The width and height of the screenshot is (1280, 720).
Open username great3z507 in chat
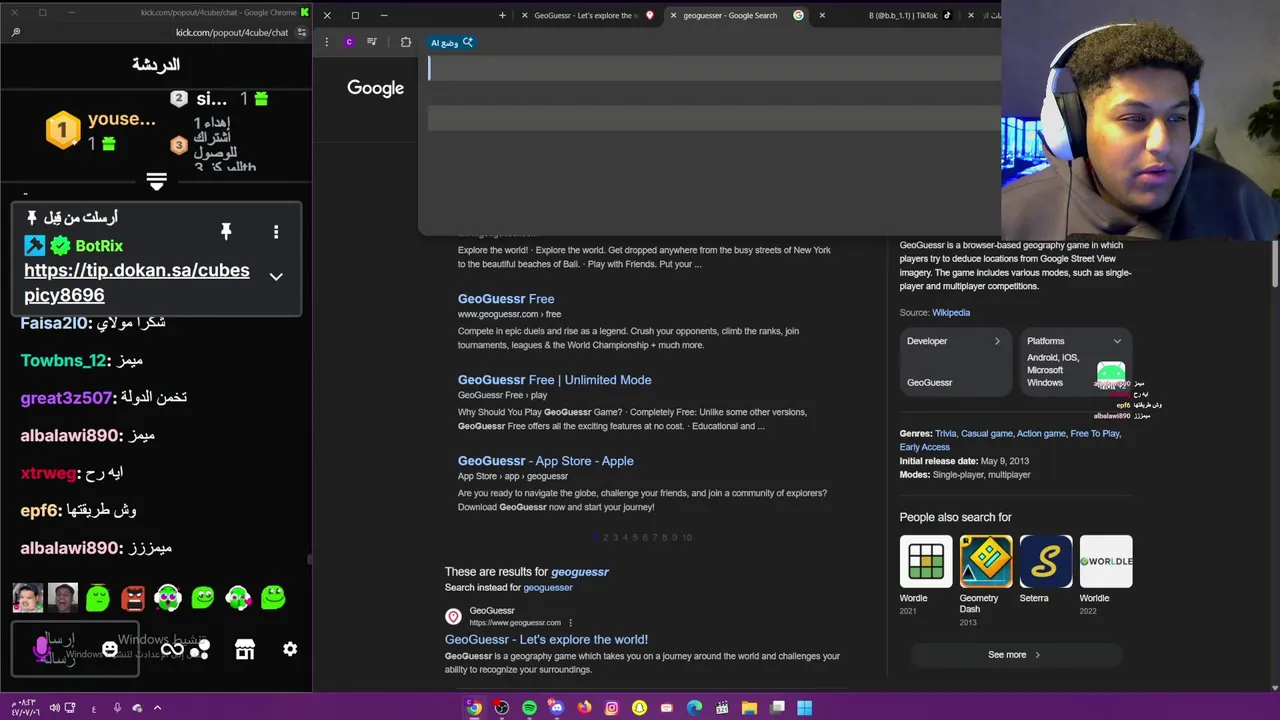(67, 398)
